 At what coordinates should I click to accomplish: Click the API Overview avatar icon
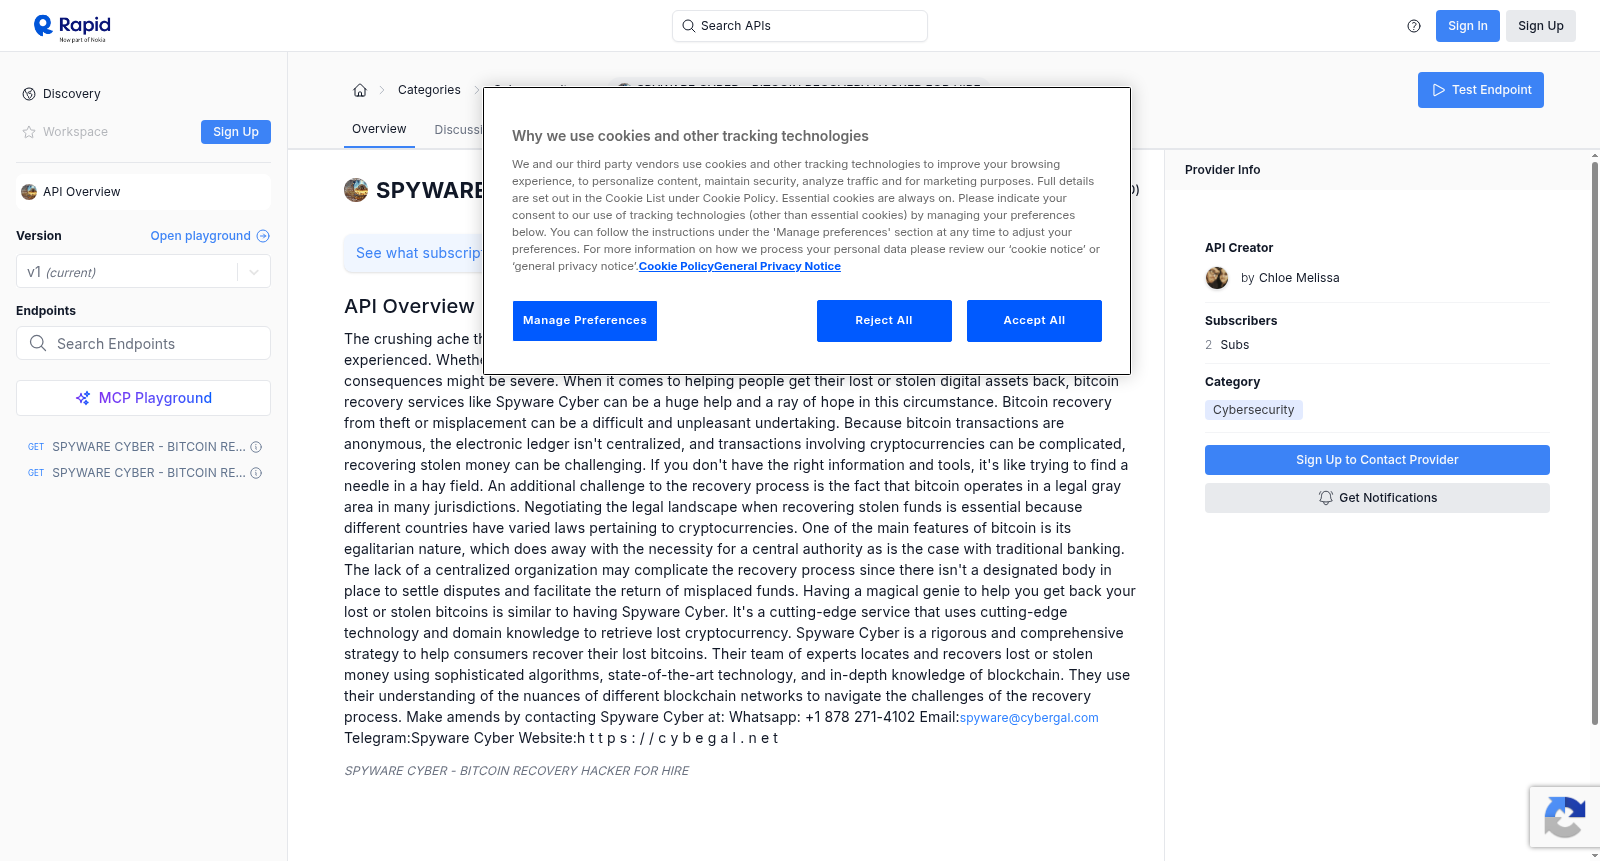point(29,192)
